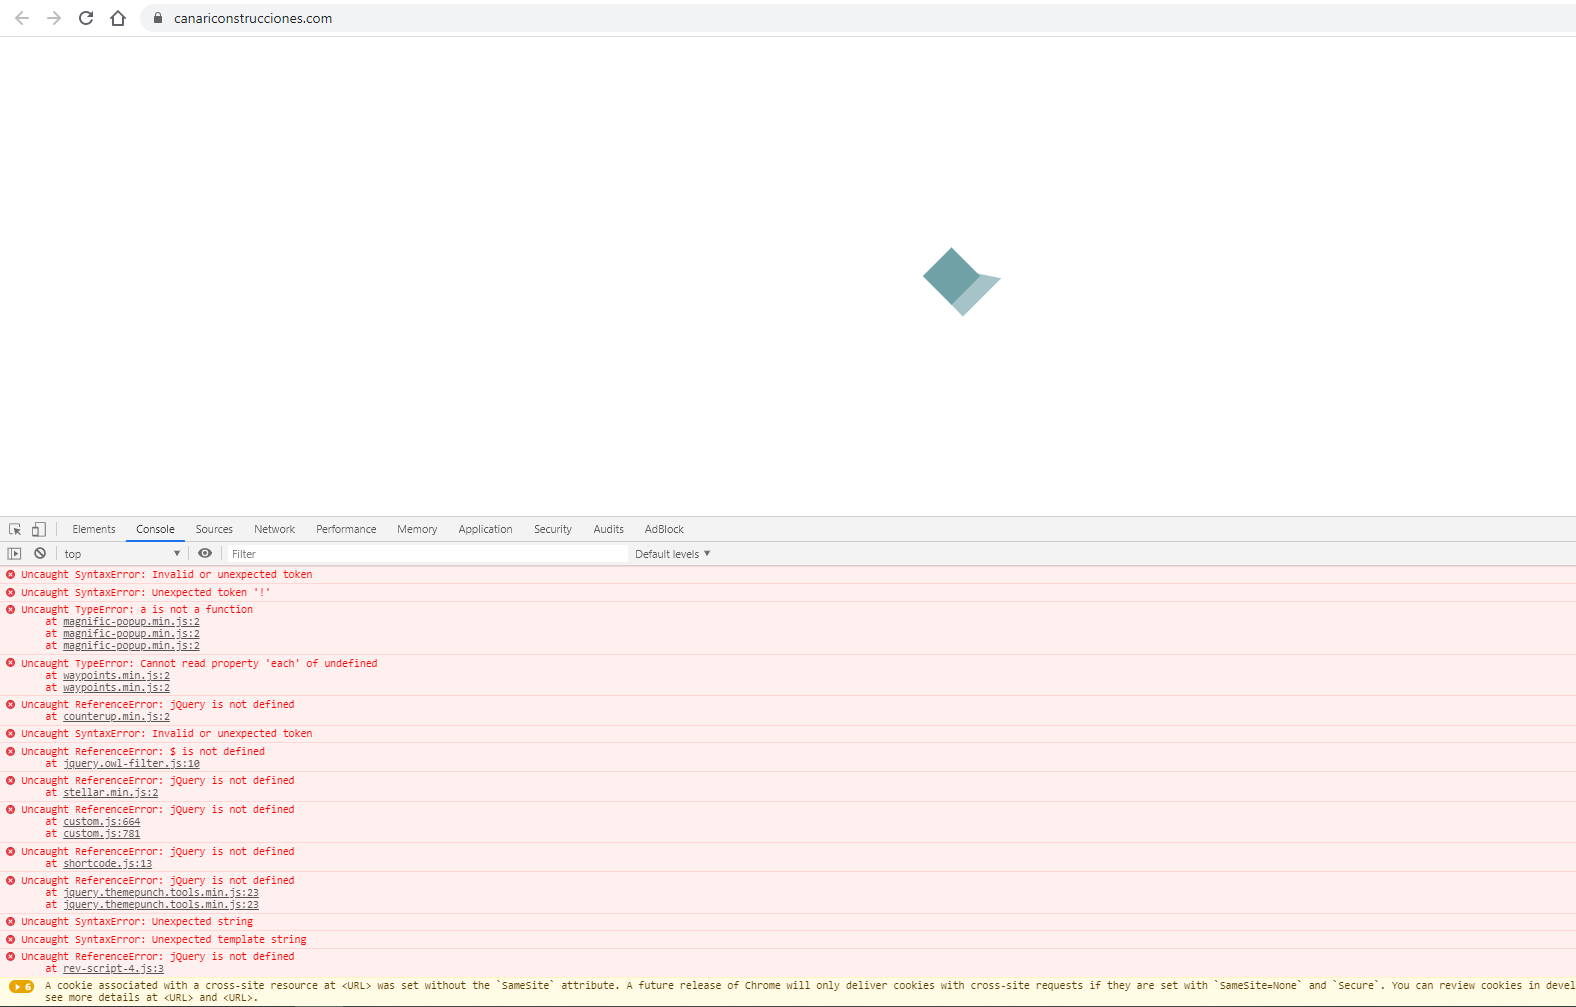This screenshot has height=1007, width=1576.
Task: Expand the grouped cookie warning messages
Action: click(21, 987)
